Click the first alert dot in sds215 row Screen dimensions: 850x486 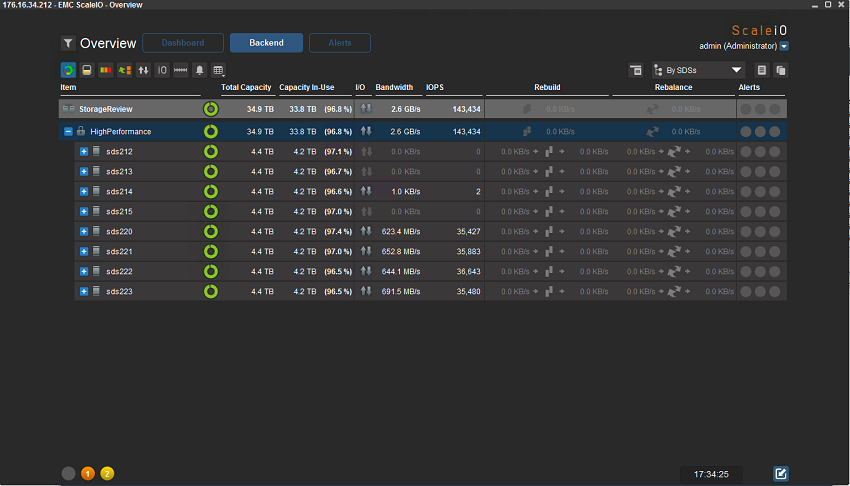pyautogui.click(x=746, y=211)
